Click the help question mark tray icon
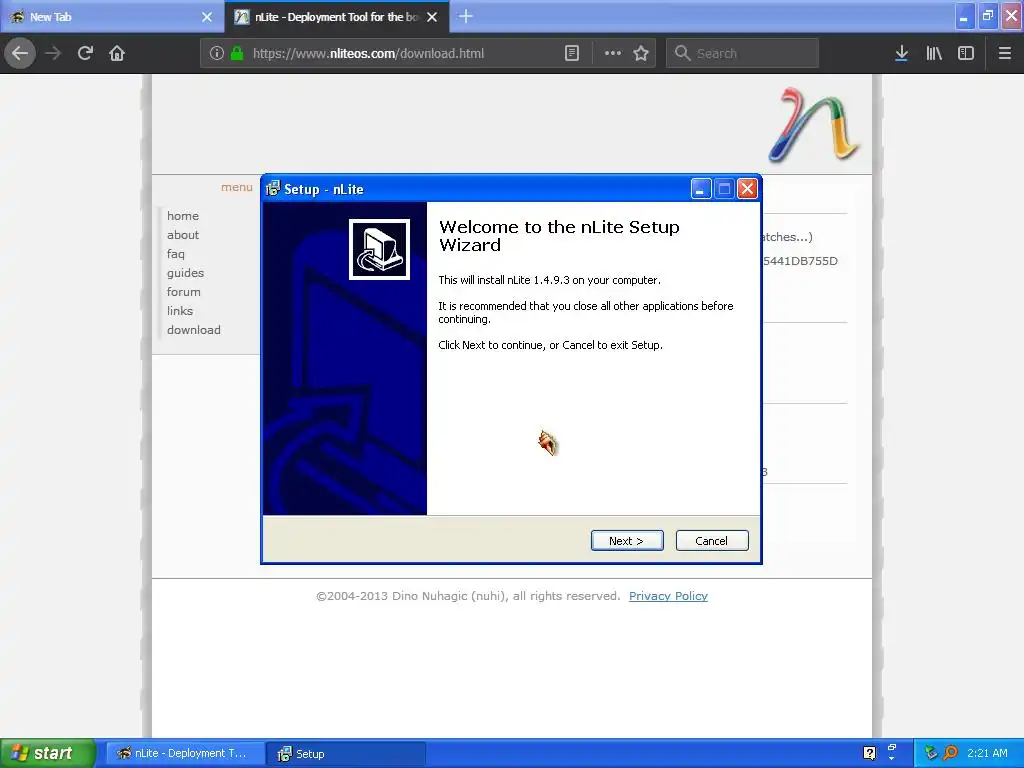This screenshot has height=768, width=1024. click(869, 753)
